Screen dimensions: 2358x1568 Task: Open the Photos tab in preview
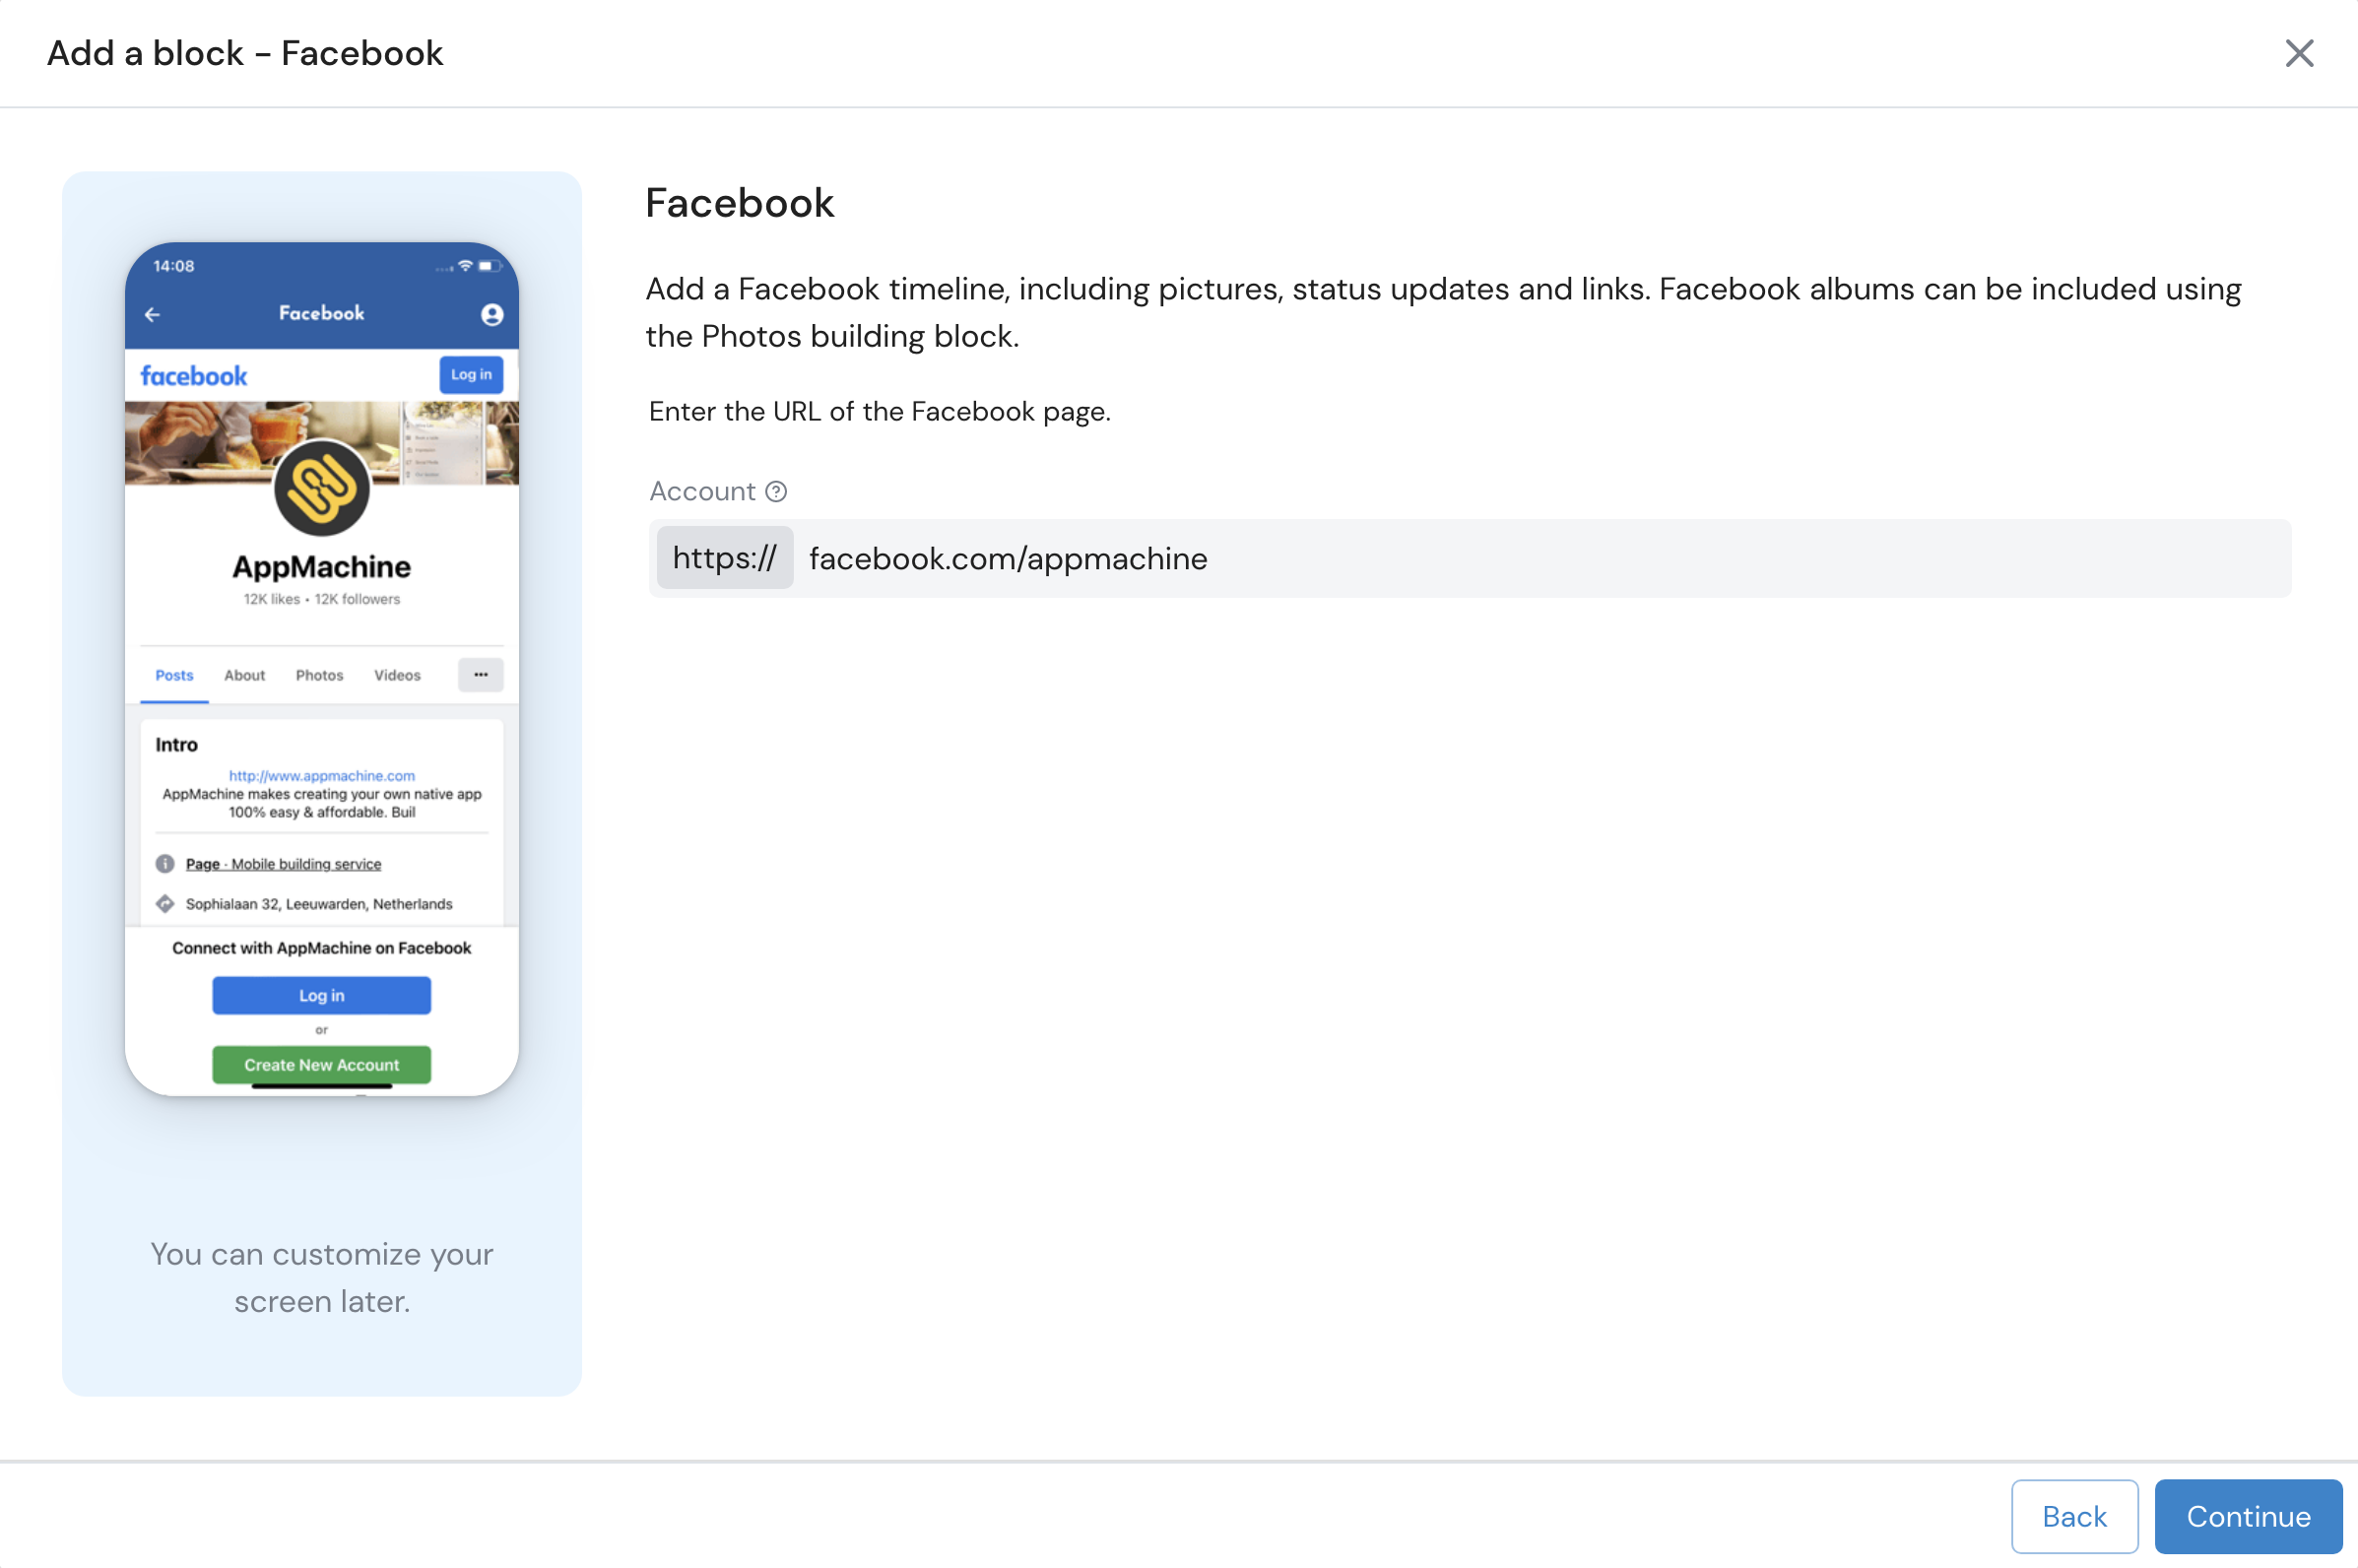coord(319,675)
